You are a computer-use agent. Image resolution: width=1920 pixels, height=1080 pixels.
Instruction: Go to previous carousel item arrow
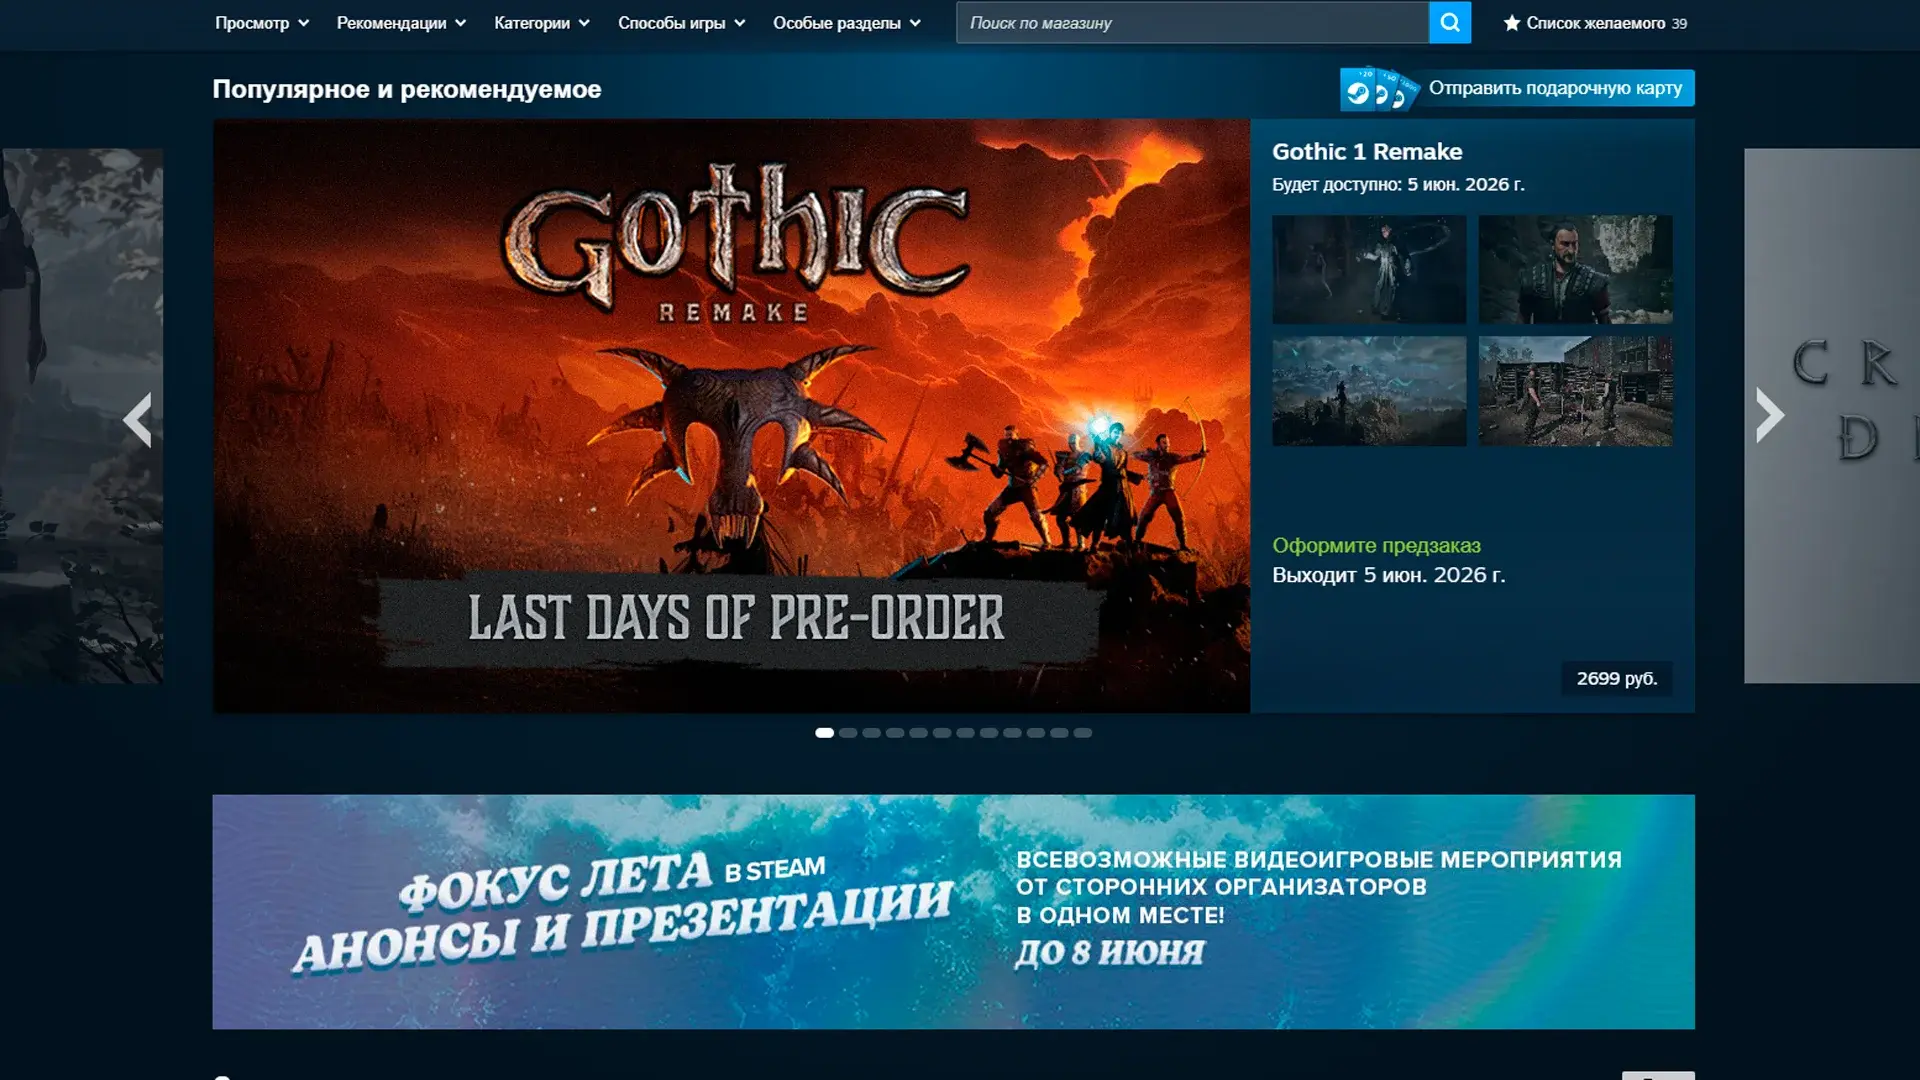click(138, 419)
